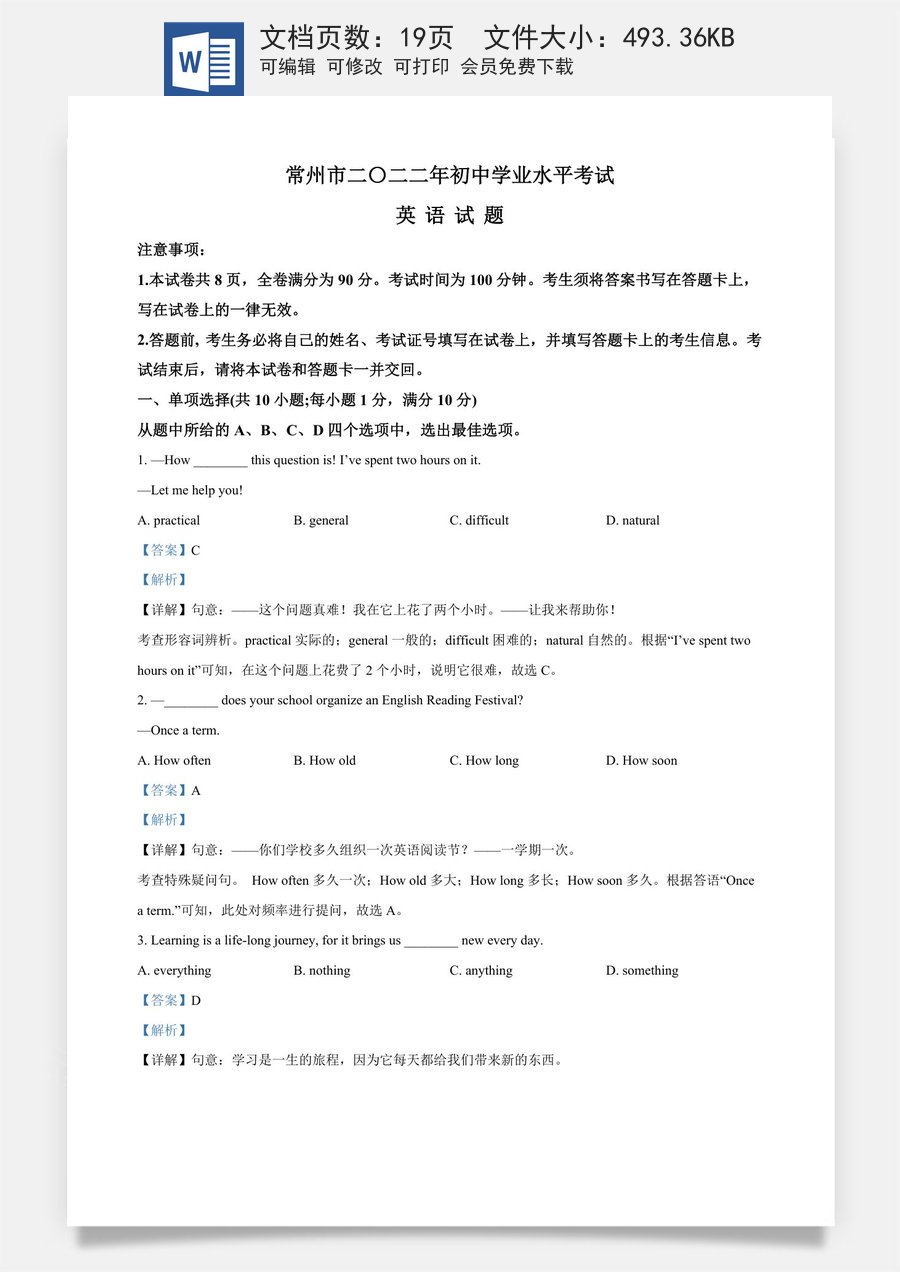
Task: Click the line starting '考查形容词辨析'
Action: point(444,640)
